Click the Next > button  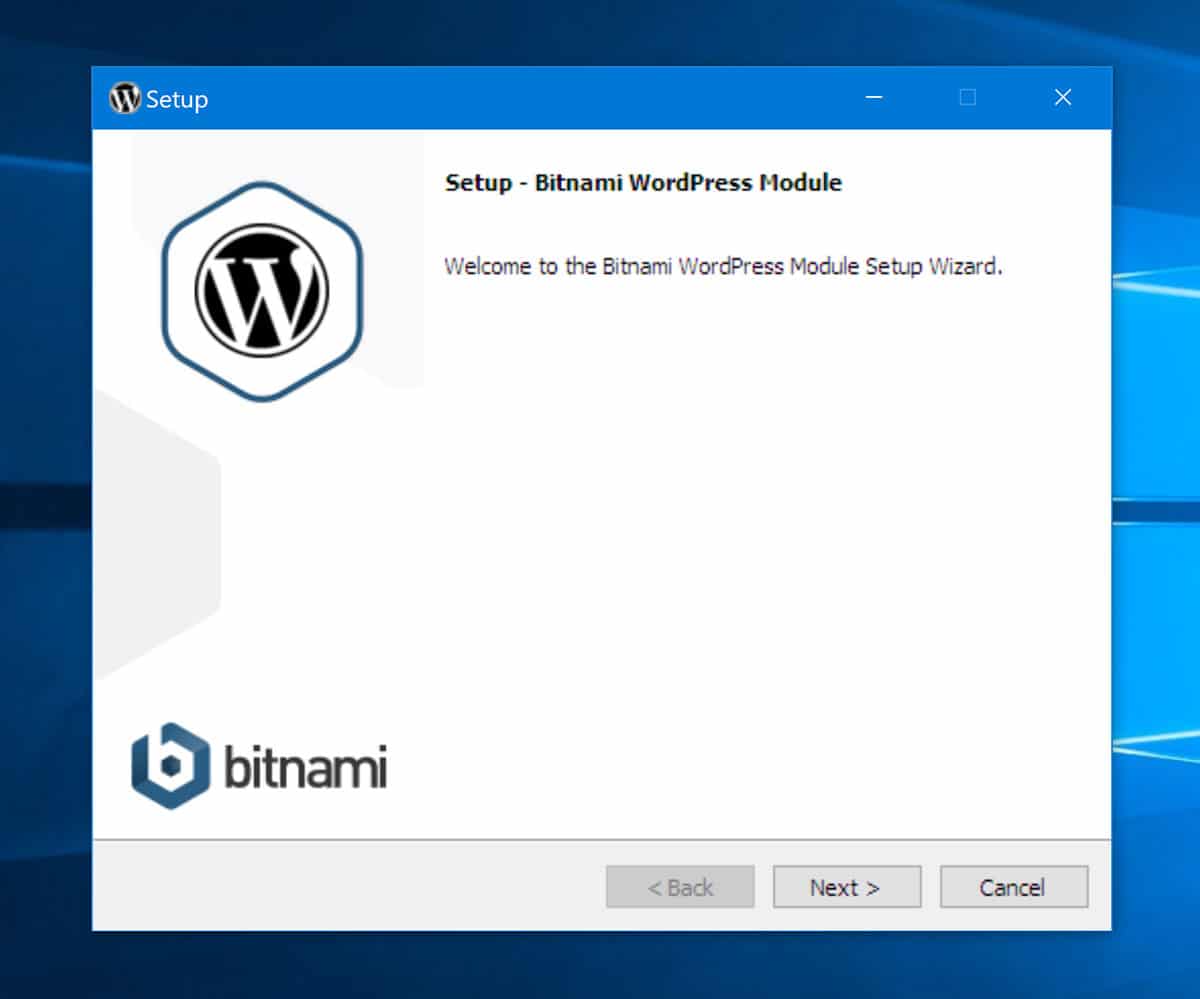click(846, 887)
